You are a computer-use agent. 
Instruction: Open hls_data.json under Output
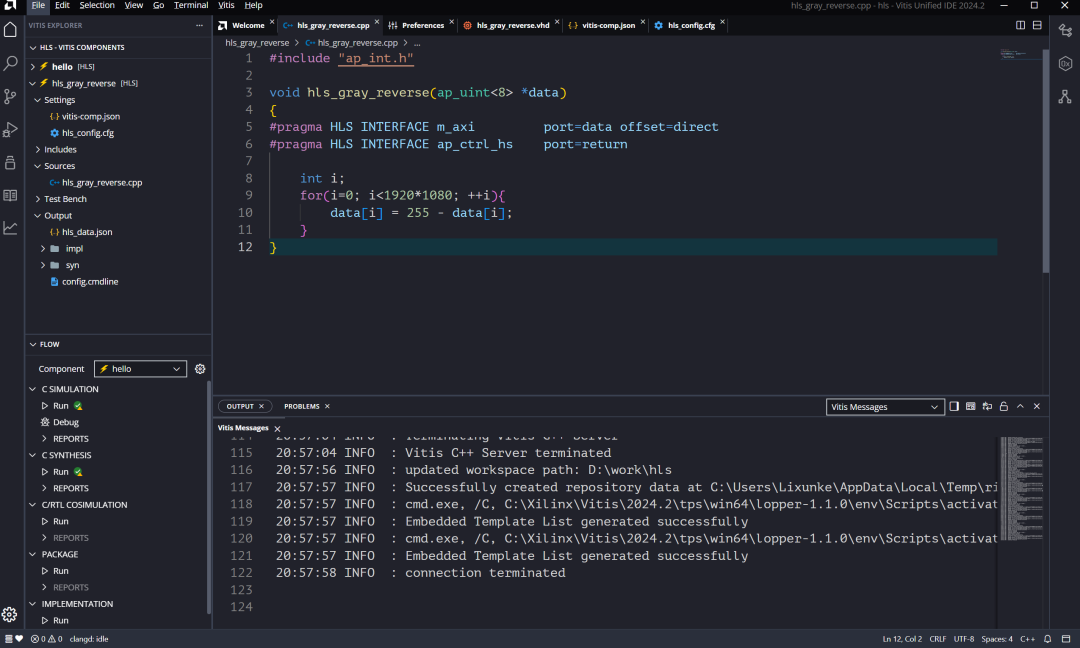pos(87,232)
